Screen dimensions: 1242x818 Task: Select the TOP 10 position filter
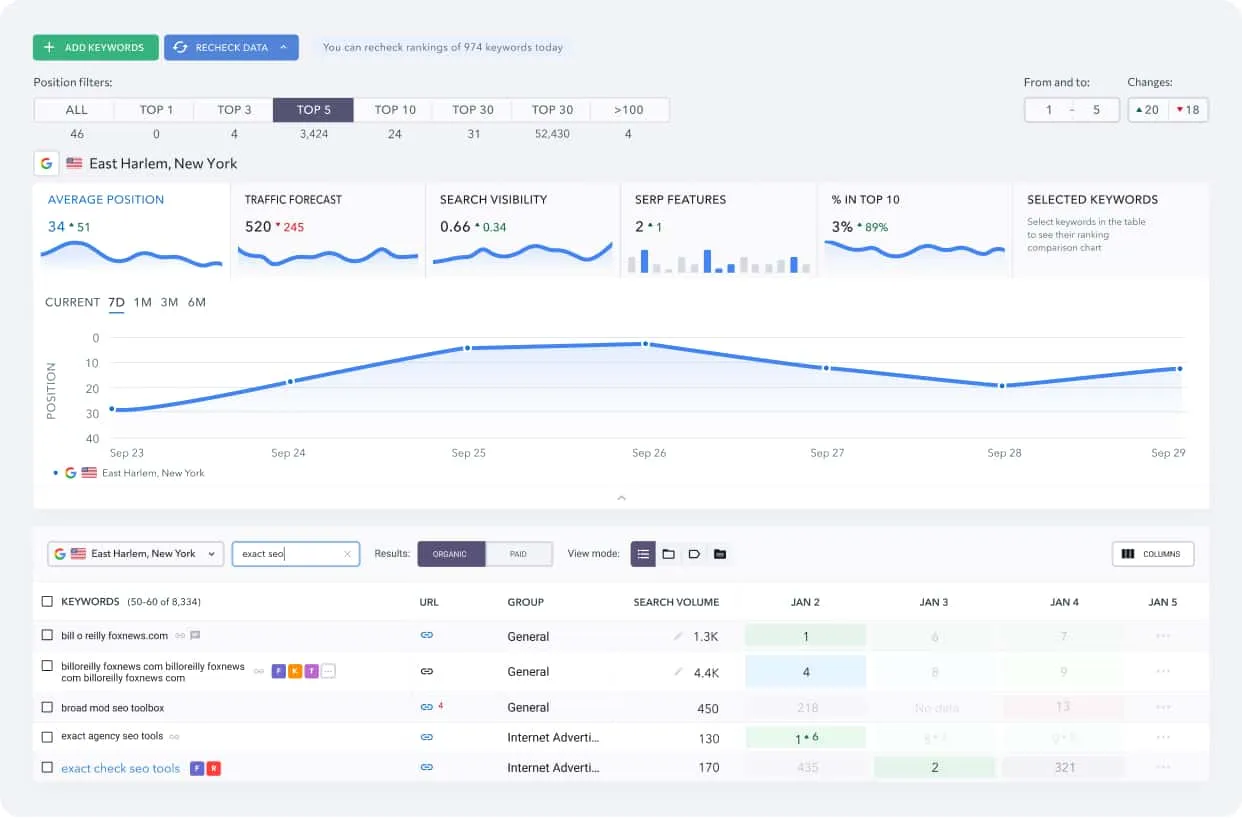click(x=395, y=110)
